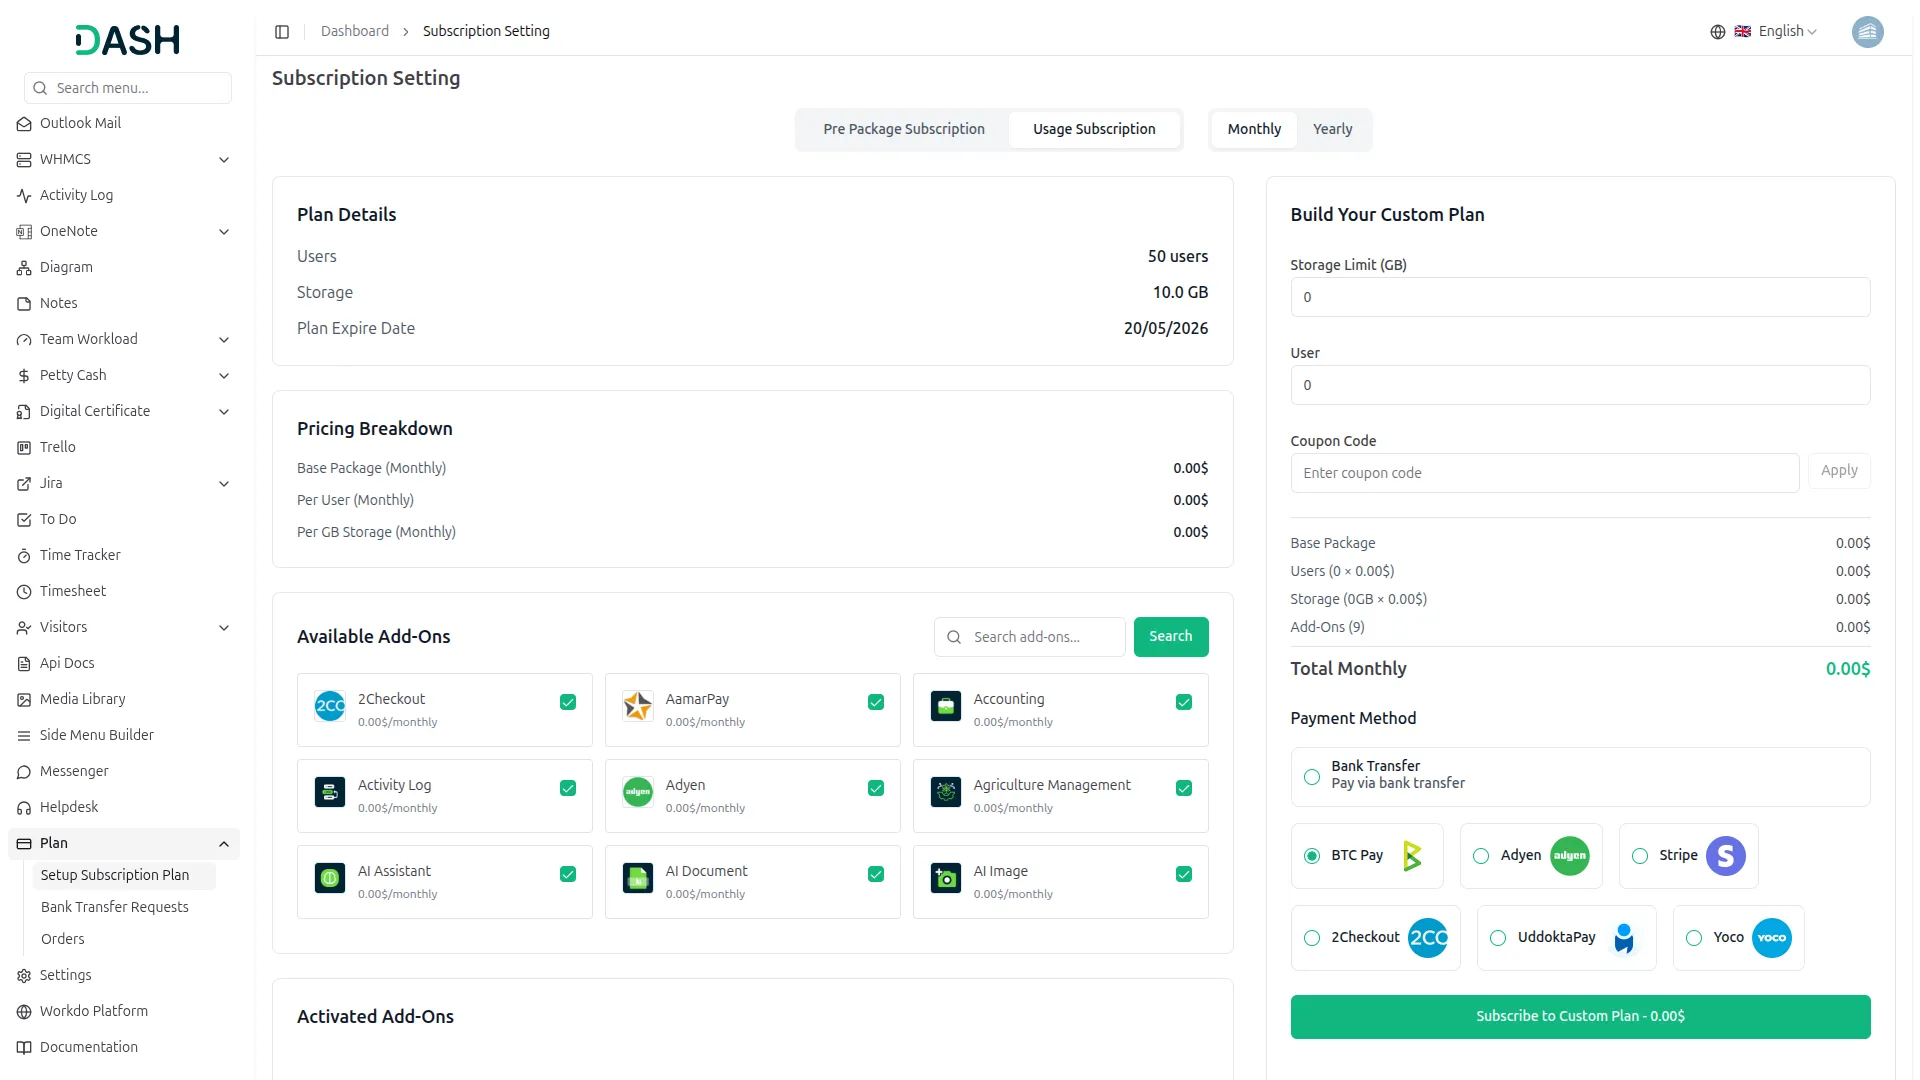
Task: Click the globe language icon
Action: [x=1717, y=32]
